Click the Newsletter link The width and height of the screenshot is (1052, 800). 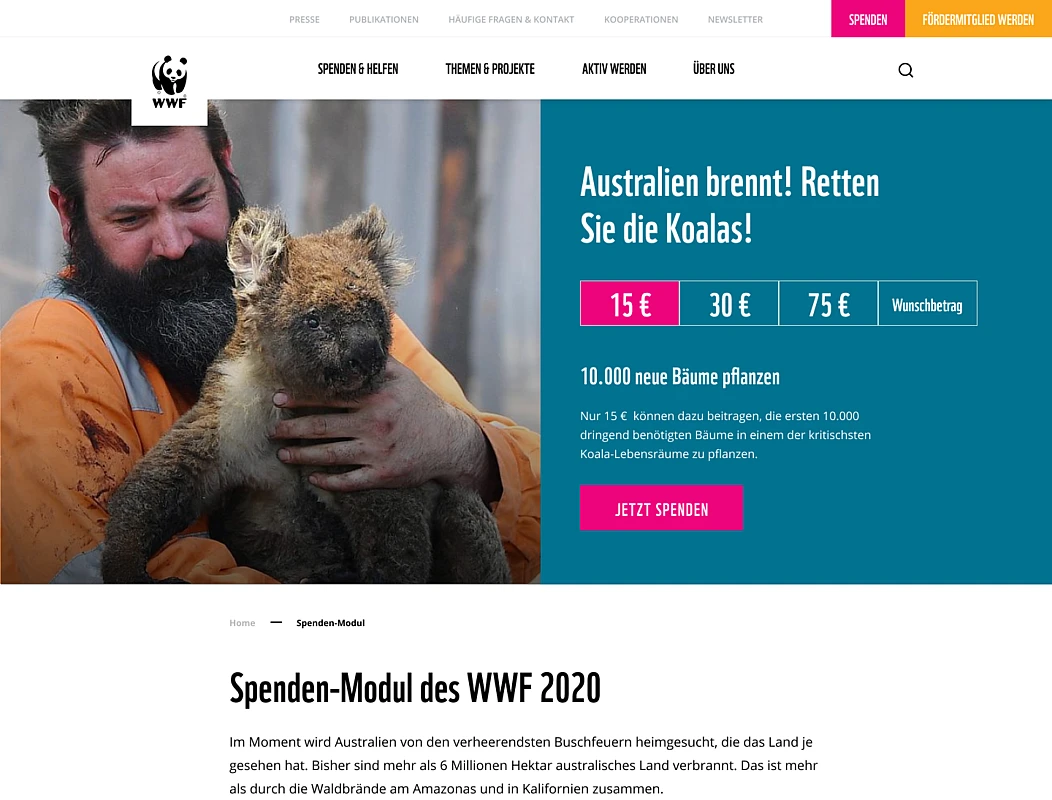(x=735, y=19)
